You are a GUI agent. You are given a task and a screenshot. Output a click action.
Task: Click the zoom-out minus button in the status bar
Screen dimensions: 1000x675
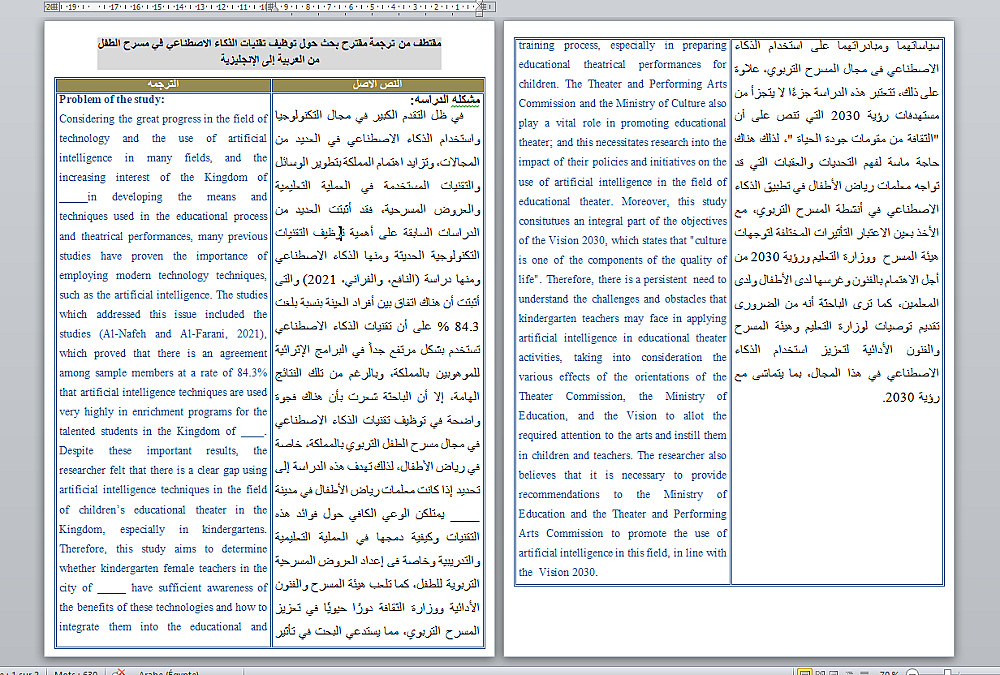coord(913,672)
